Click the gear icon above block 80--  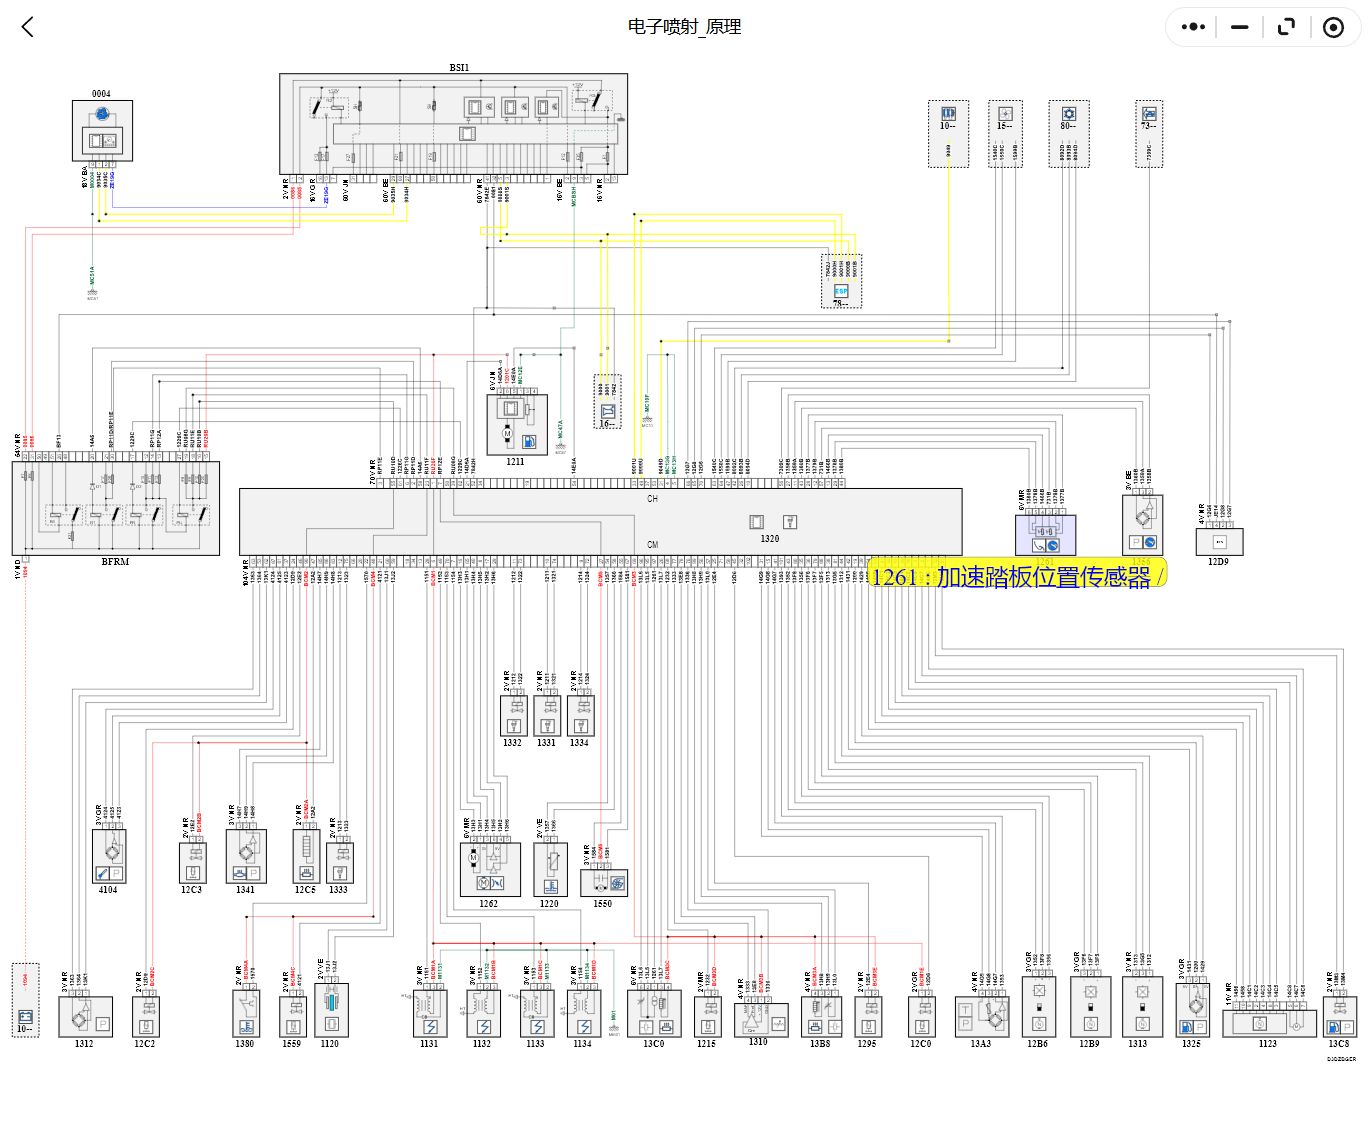1067,114
